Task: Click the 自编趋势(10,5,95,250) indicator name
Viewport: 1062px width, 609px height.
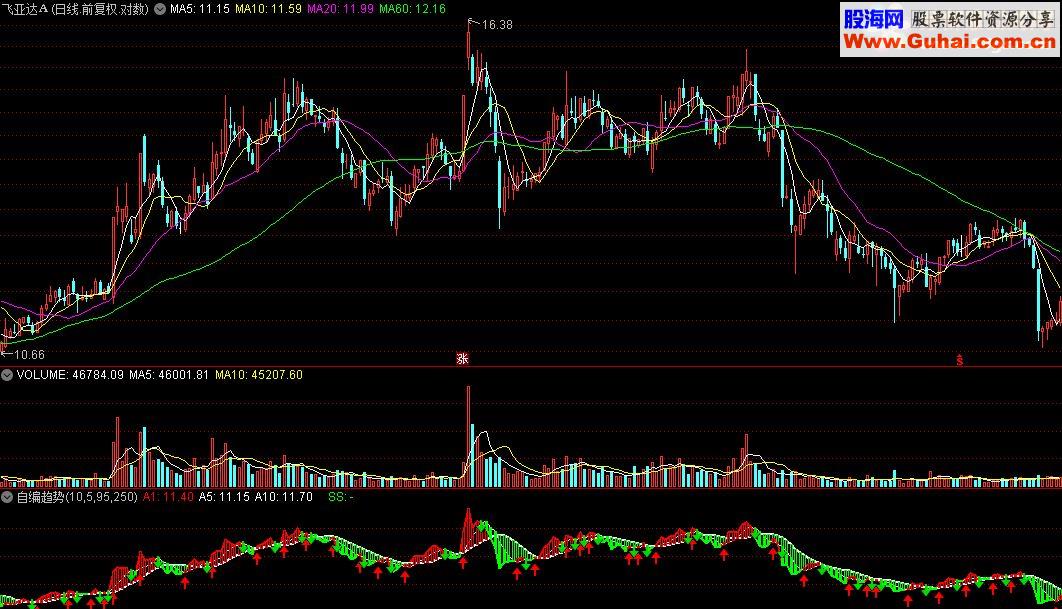Action: point(77,497)
